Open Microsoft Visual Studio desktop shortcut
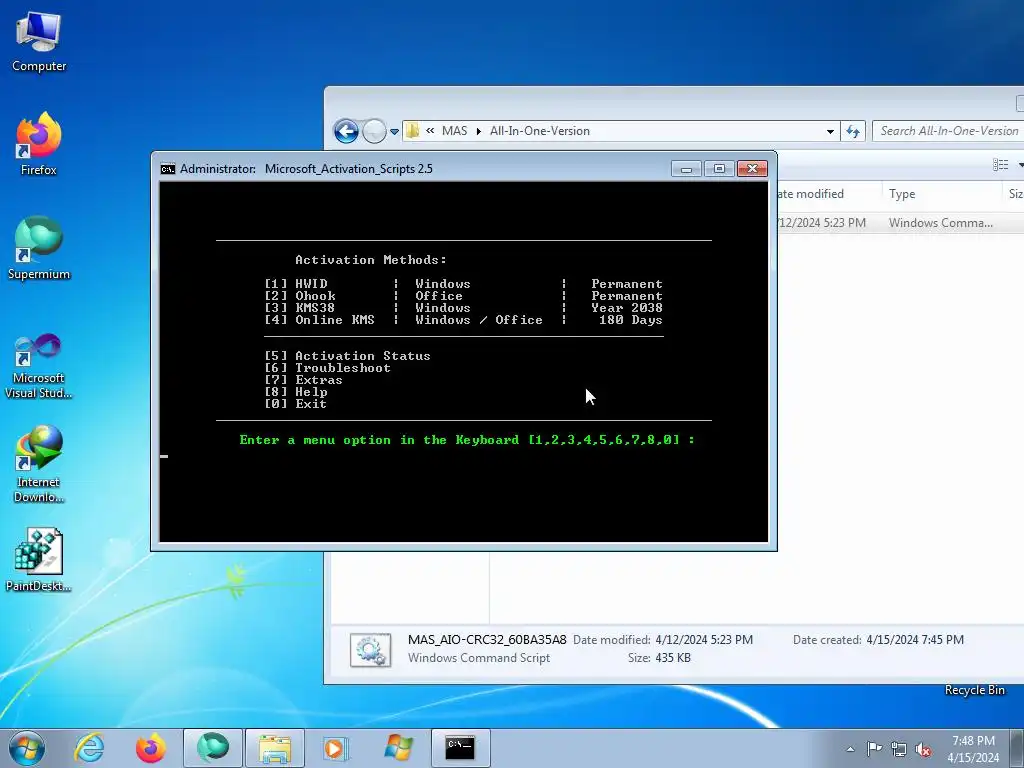 39,366
